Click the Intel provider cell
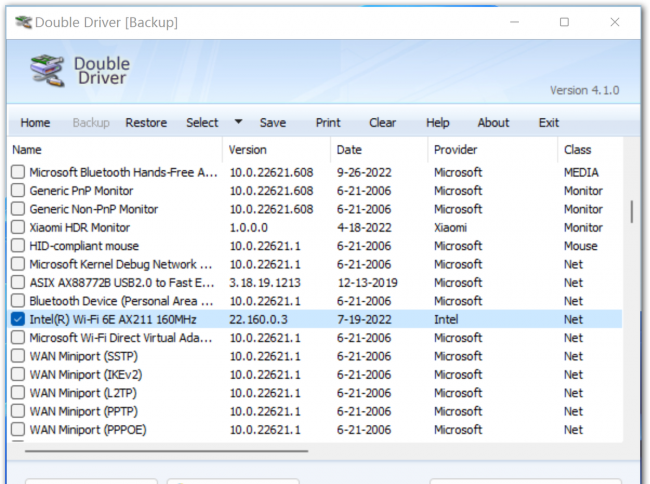Image resolution: width=650 pixels, height=484 pixels. click(446, 319)
